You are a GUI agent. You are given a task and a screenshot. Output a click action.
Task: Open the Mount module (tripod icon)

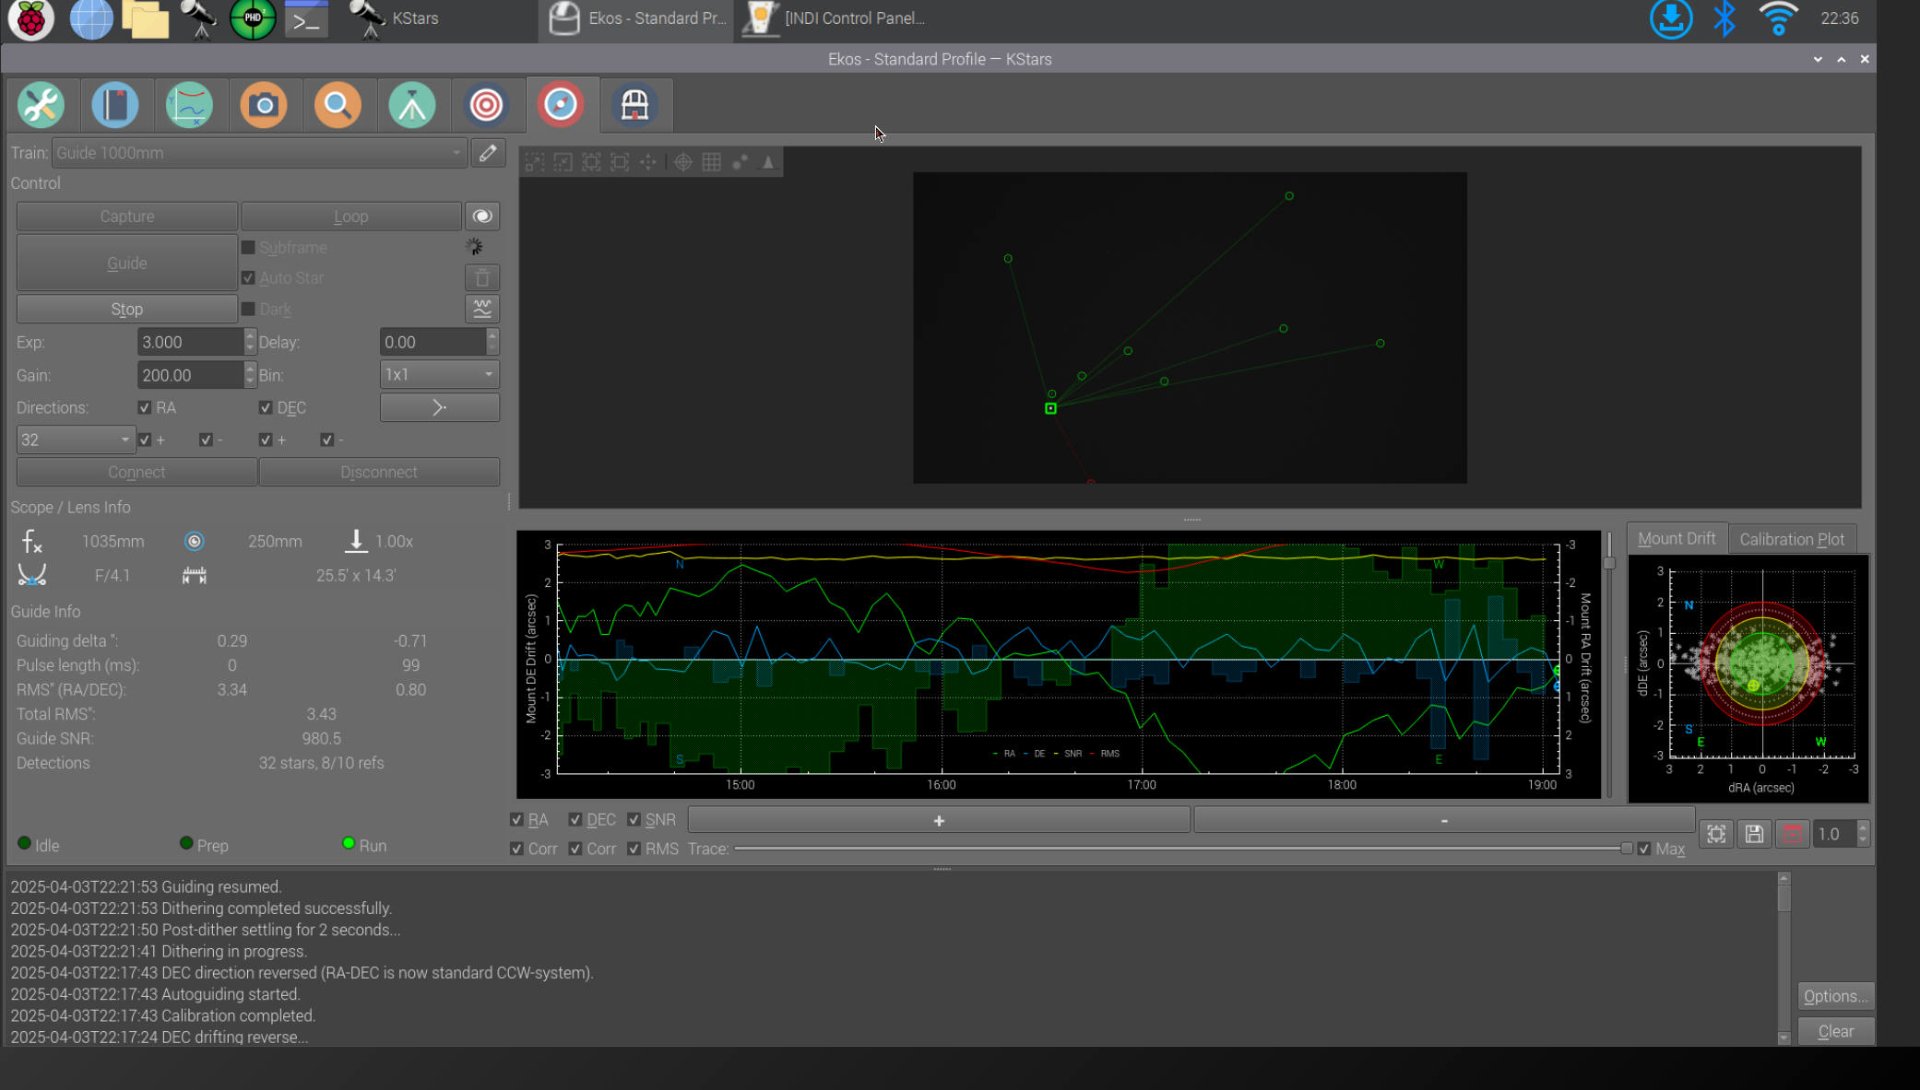coord(412,105)
